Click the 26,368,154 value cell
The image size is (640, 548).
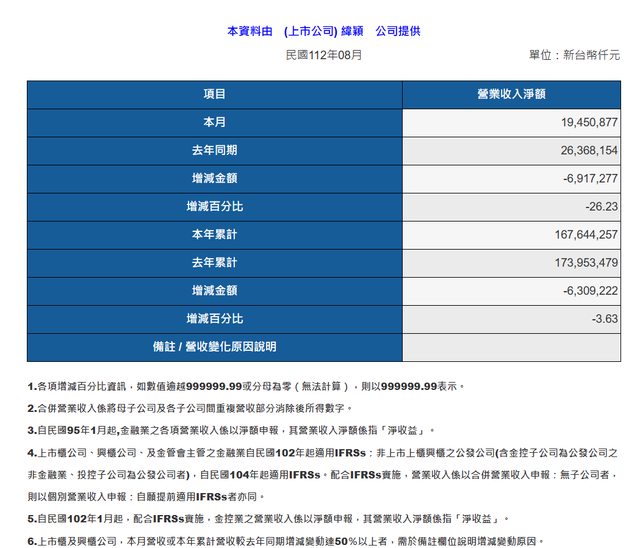(583, 150)
